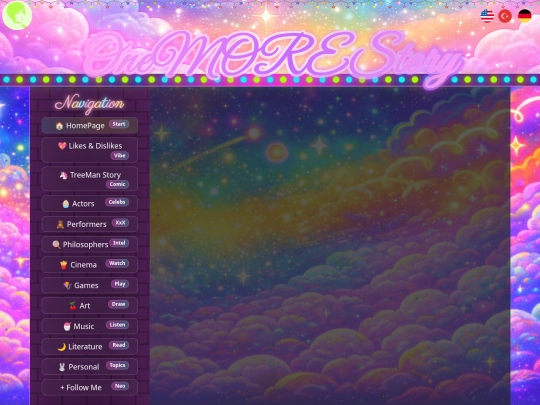Open the Music page
Viewport: 540px width, 405px height.
tap(90, 326)
